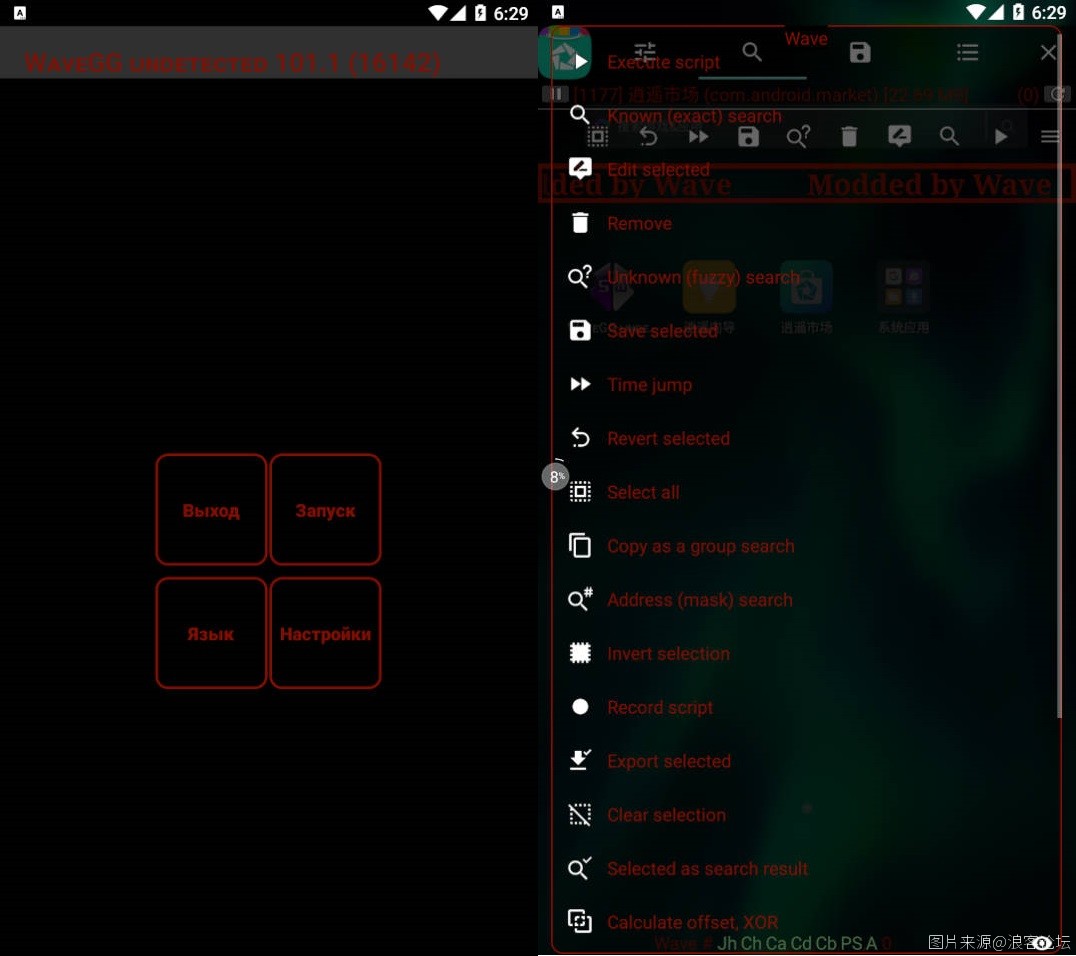The image size is (1076, 956).
Task: Tap the Выход button
Action: (211, 510)
